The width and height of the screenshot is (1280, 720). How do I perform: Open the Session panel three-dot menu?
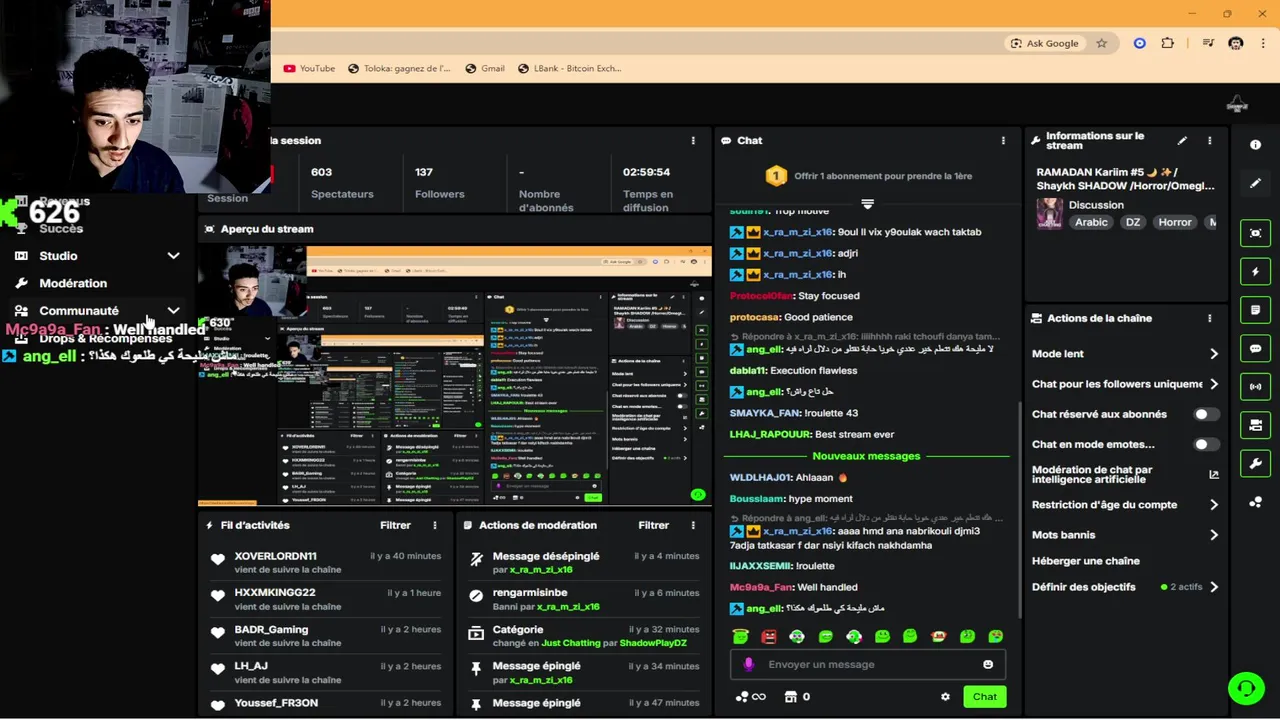click(693, 141)
